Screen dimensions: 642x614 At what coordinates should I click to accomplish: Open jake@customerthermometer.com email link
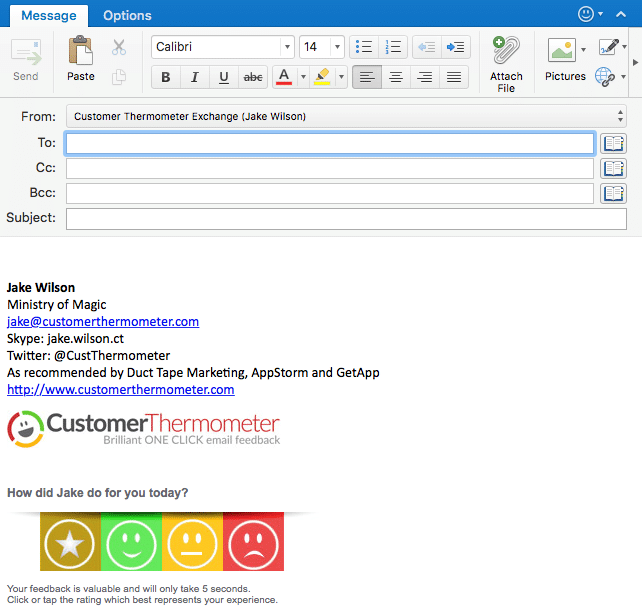(x=103, y=322)
